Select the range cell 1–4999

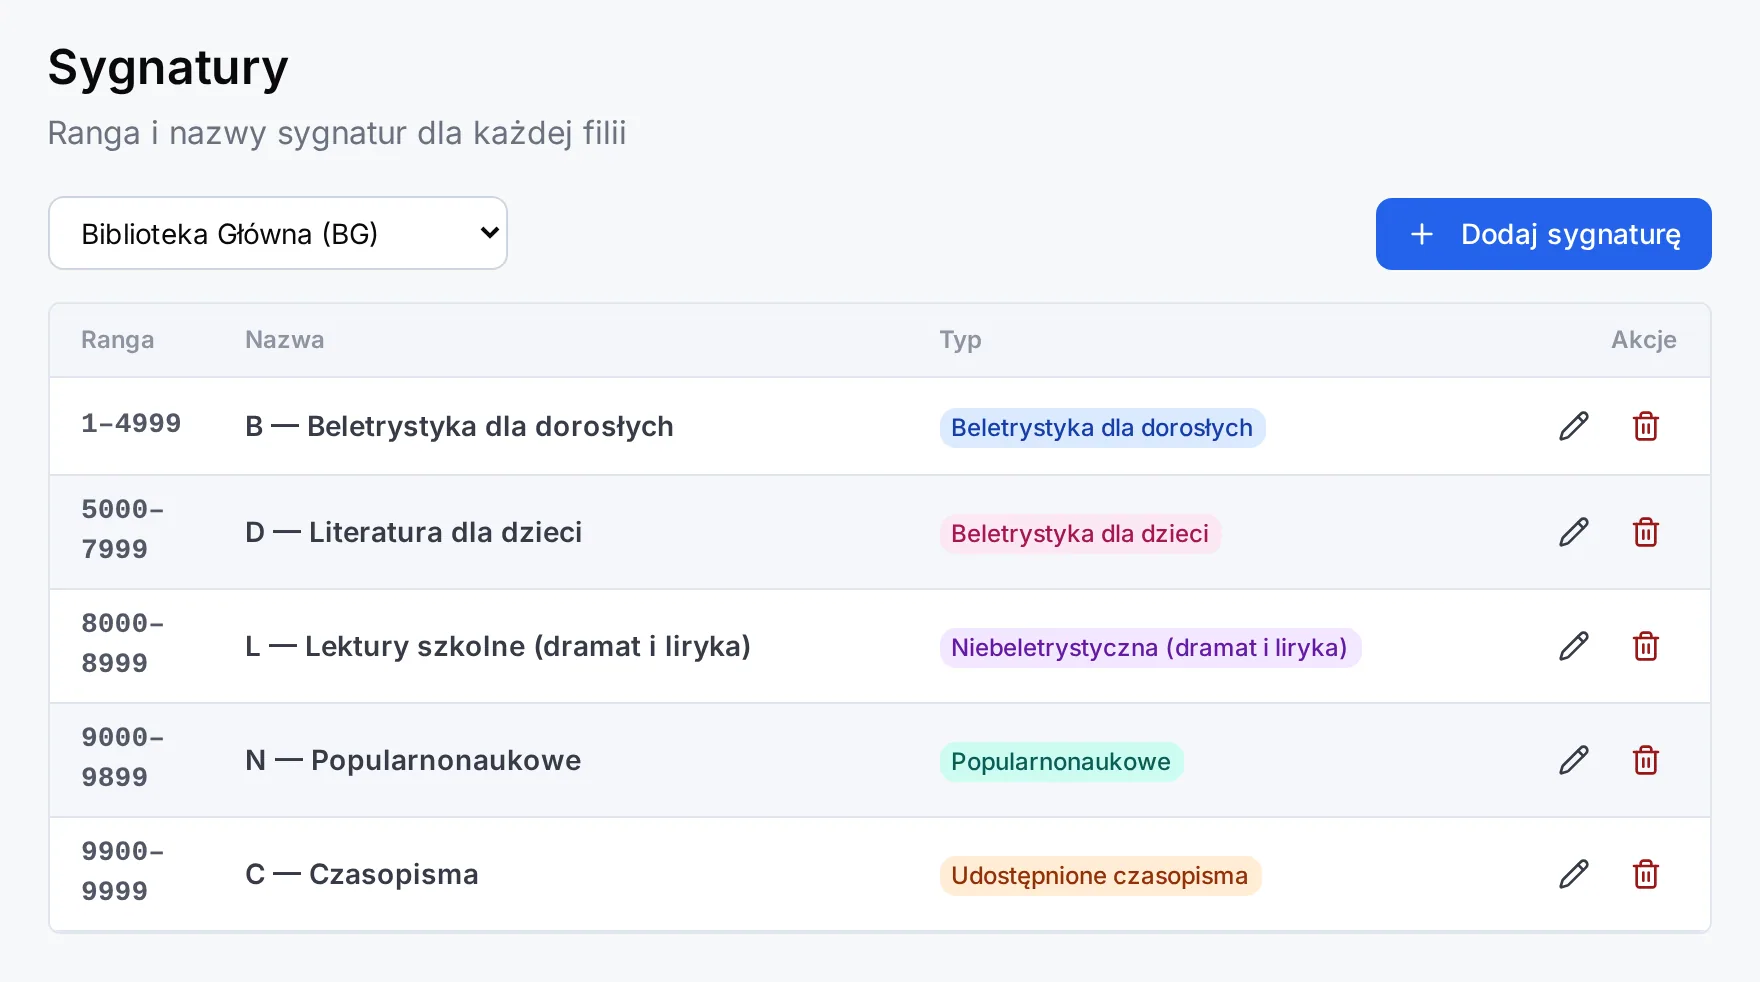click(131, 424)
